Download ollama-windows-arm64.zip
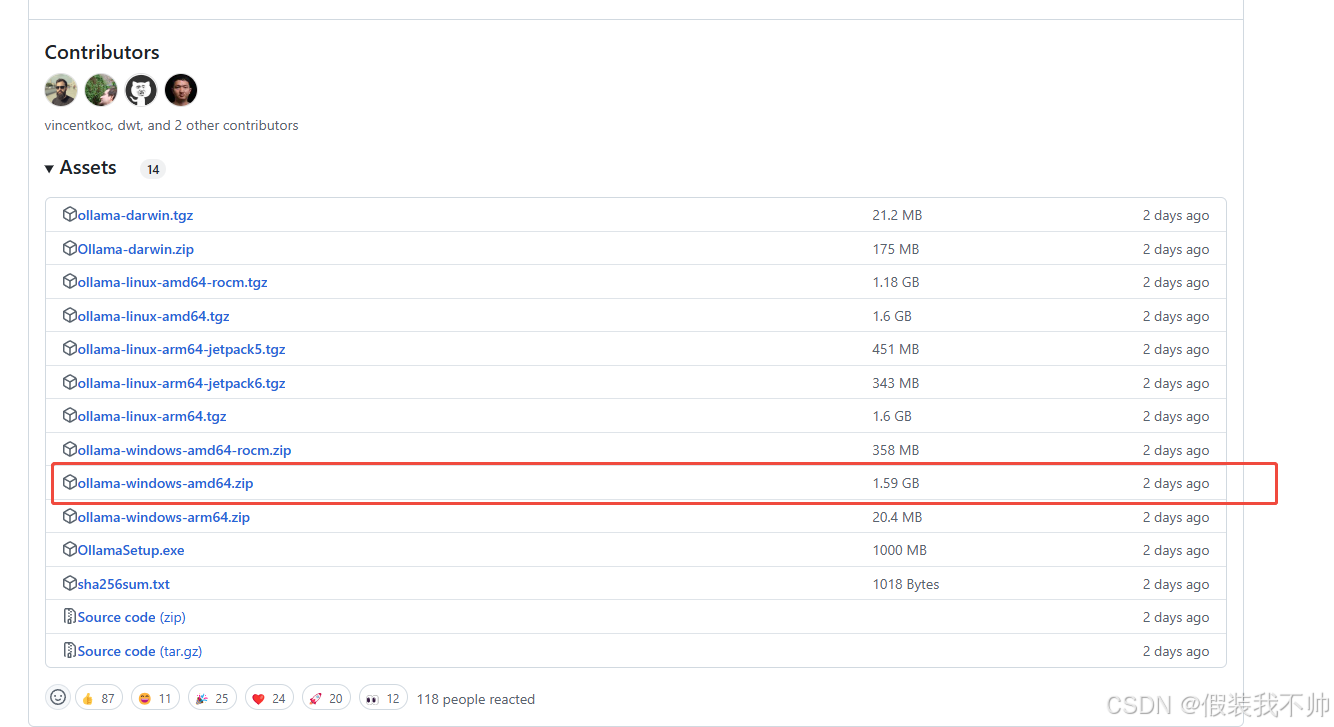1334x727 pixels. pyautogui.click(x=164, y=517)
